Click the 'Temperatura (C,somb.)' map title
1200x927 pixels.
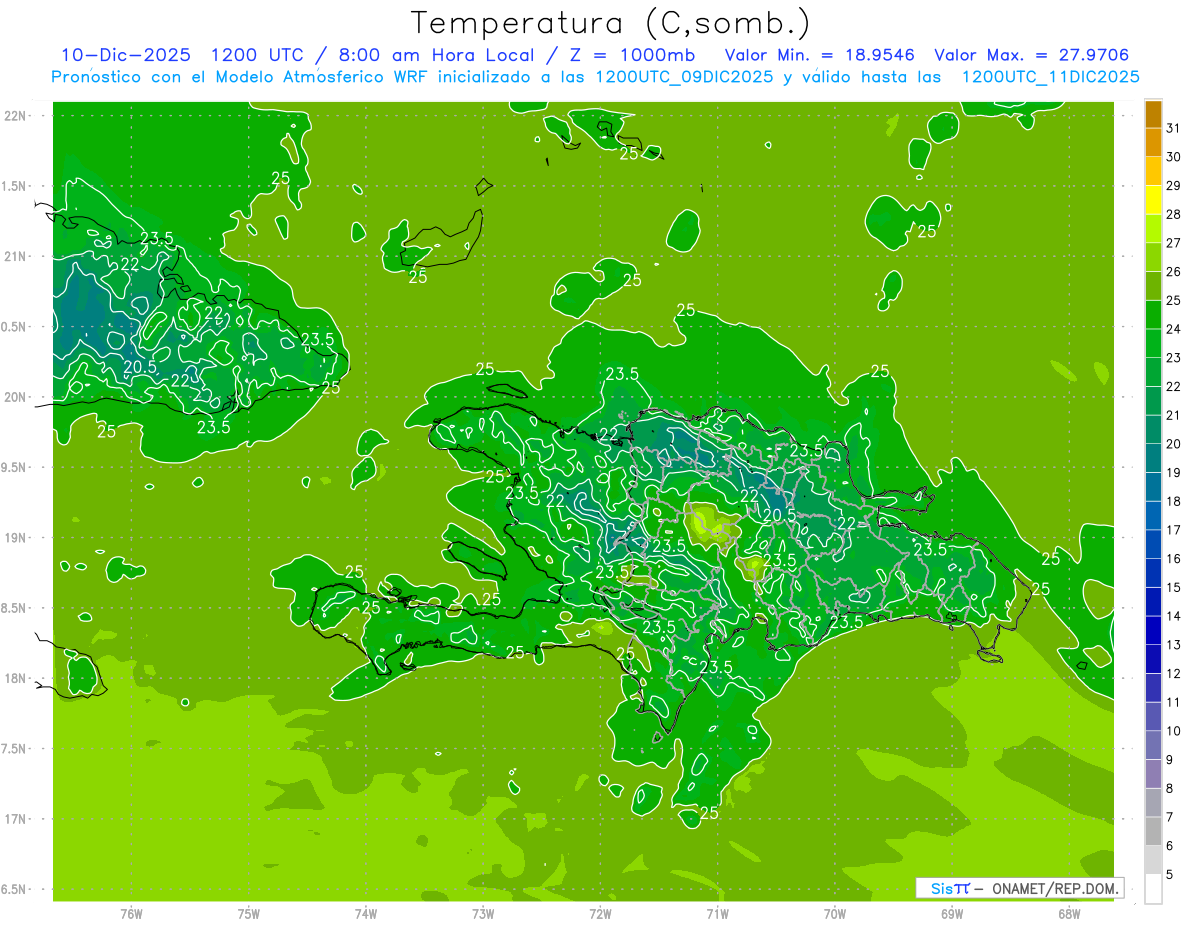coord(611,24)
